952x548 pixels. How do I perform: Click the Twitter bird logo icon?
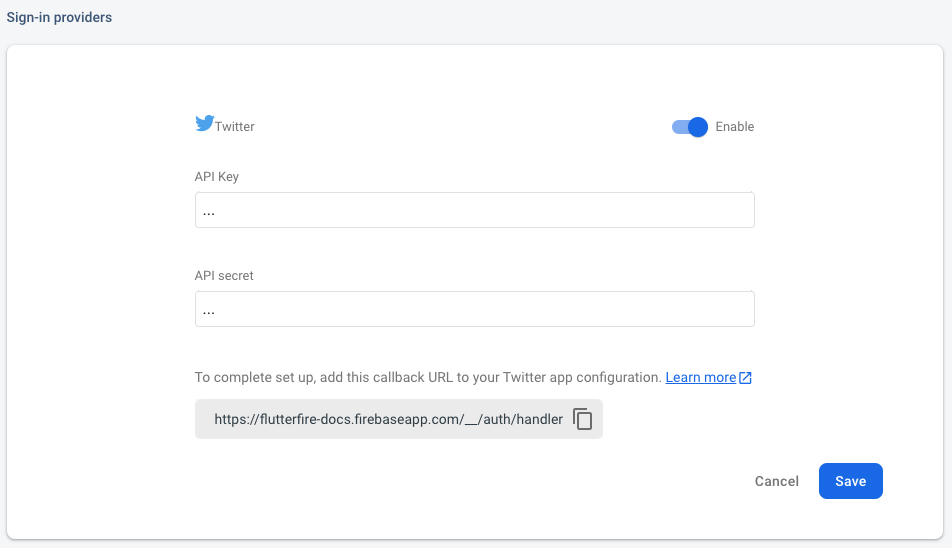click(x=204, y=123)
